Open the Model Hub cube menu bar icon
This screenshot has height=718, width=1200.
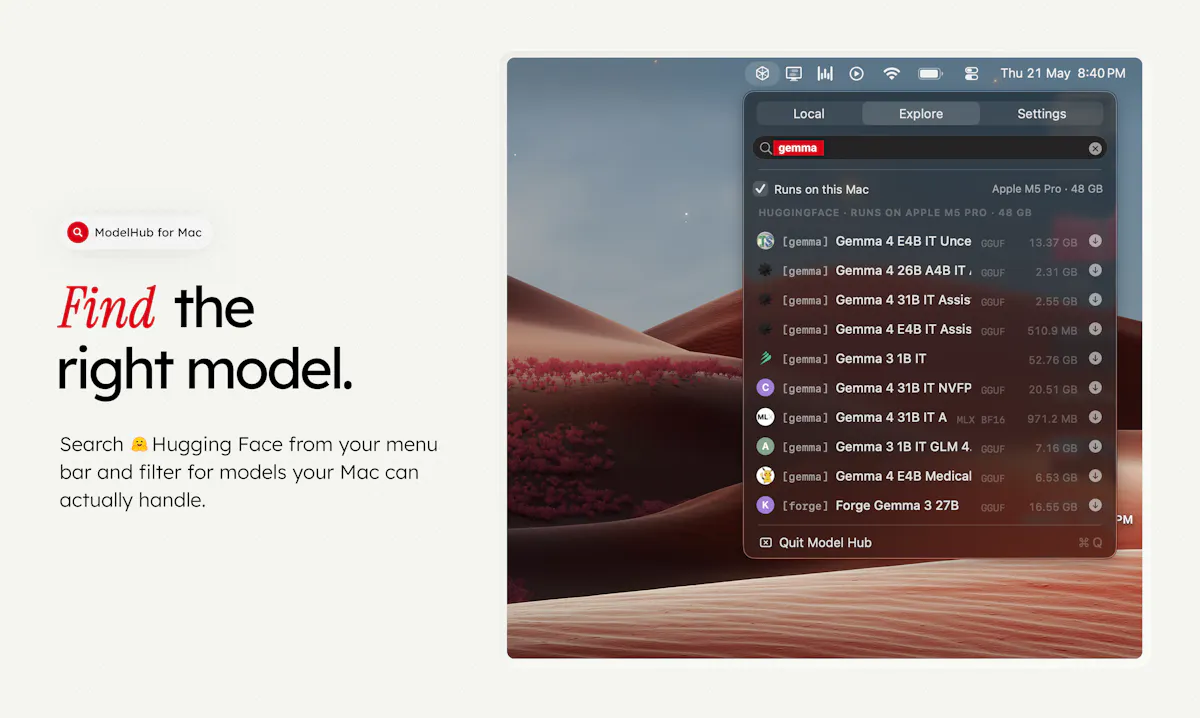click(762, 73)
